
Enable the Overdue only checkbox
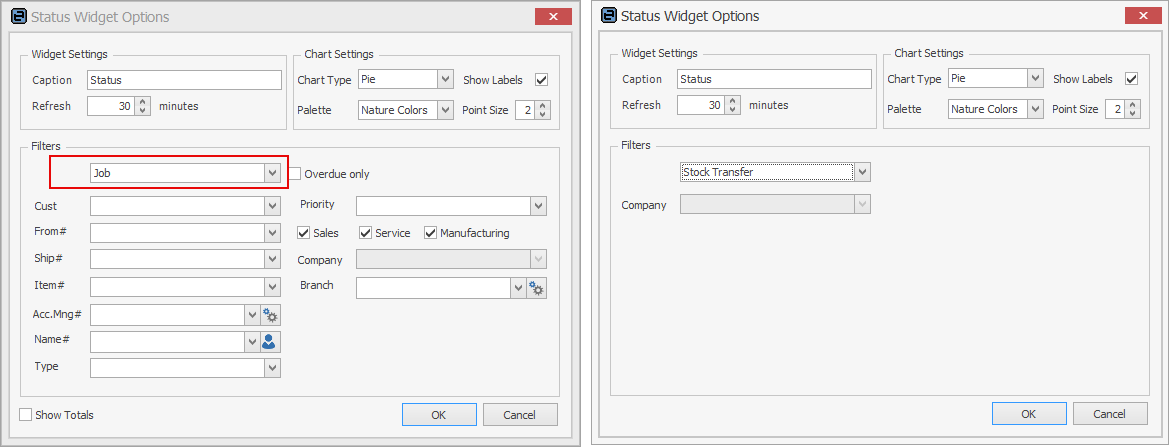(x=295, y=174)
